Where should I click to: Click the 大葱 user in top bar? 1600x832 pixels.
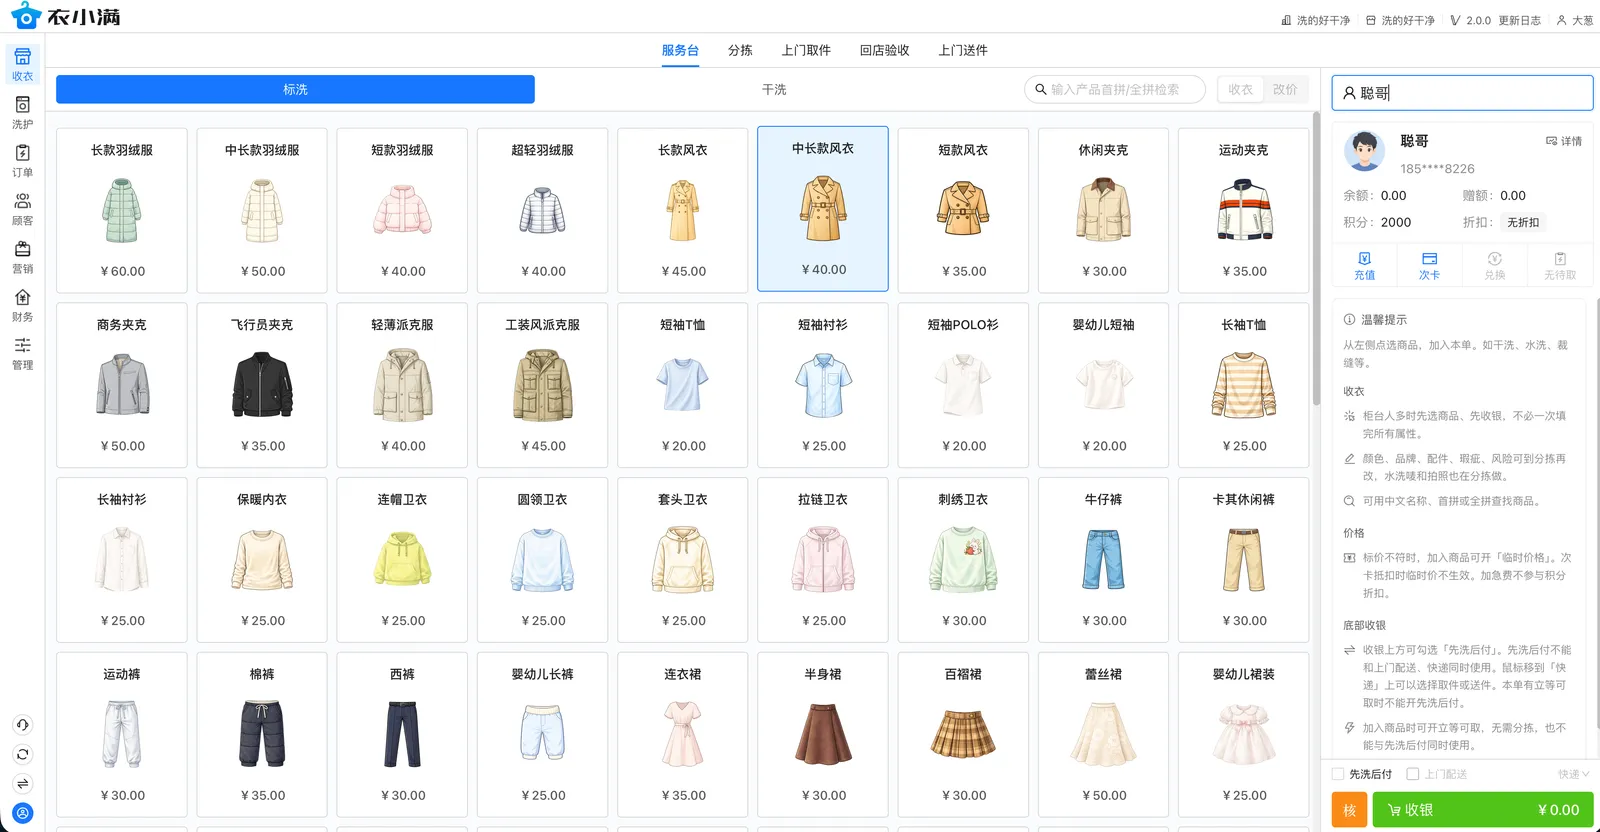click(x=1575, y=20)
